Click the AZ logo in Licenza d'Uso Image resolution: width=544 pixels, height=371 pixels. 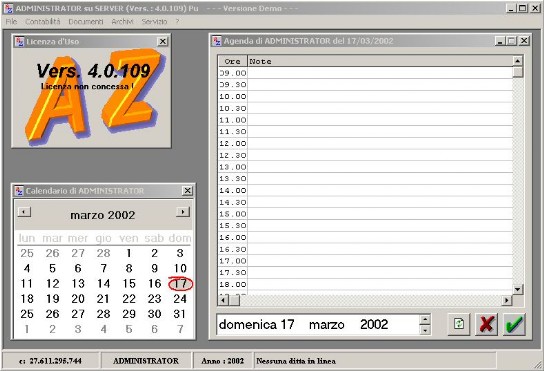point(92,96)
